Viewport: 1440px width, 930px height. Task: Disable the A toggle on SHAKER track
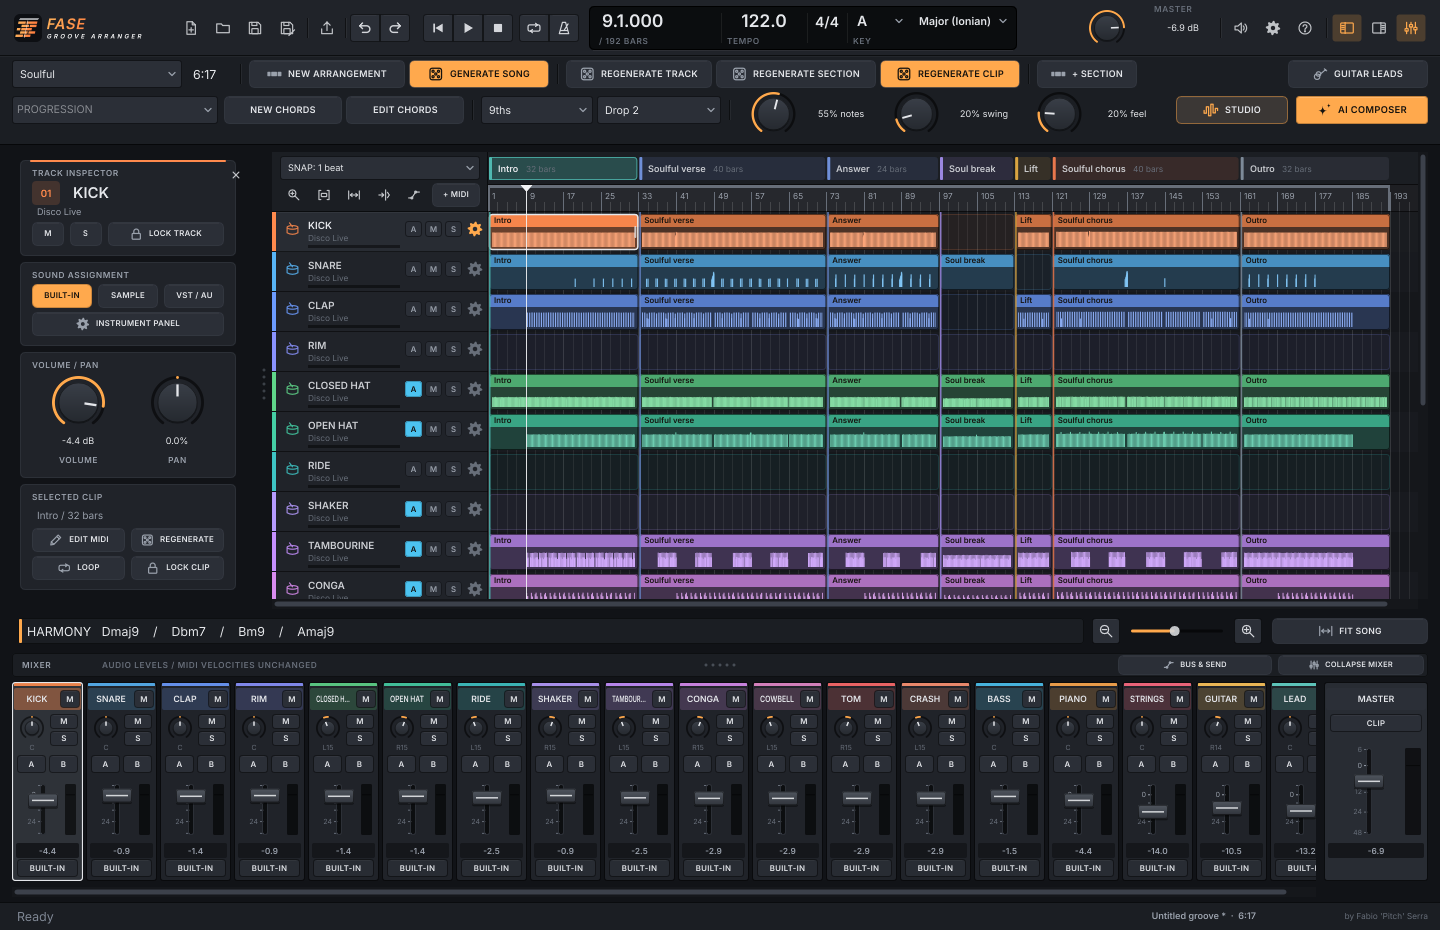(x=413, y=509)
